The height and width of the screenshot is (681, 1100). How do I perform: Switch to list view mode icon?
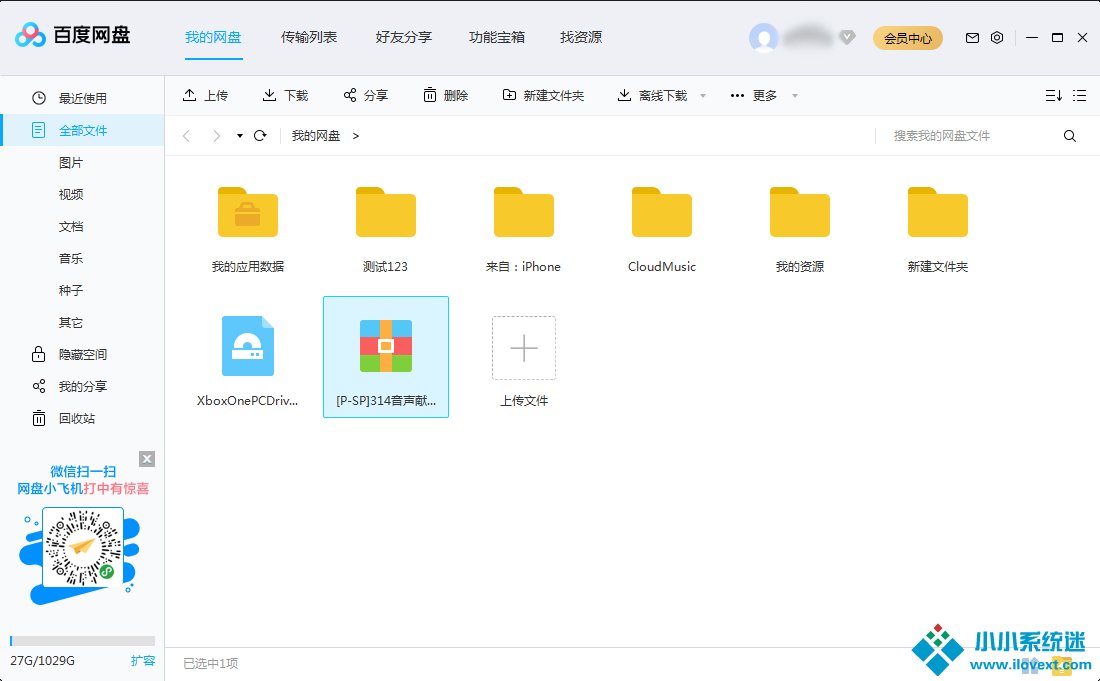coord(1080,96)
